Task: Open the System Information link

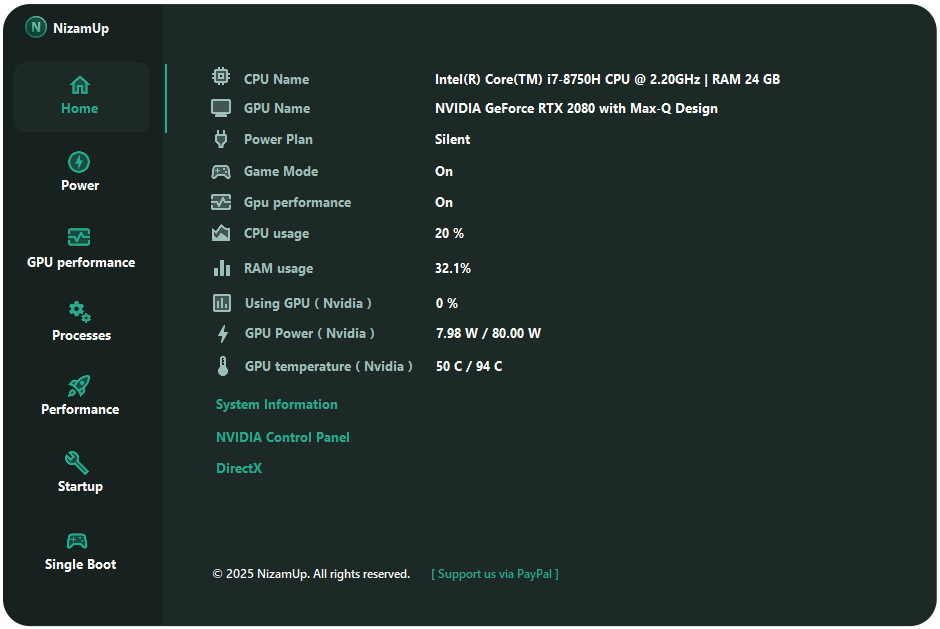Action: 277,405
